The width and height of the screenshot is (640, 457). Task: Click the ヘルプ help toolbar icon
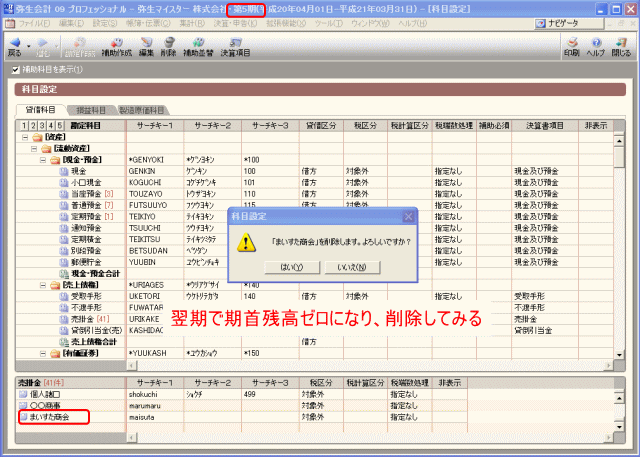pyautogui.click(x=596, y=47)
